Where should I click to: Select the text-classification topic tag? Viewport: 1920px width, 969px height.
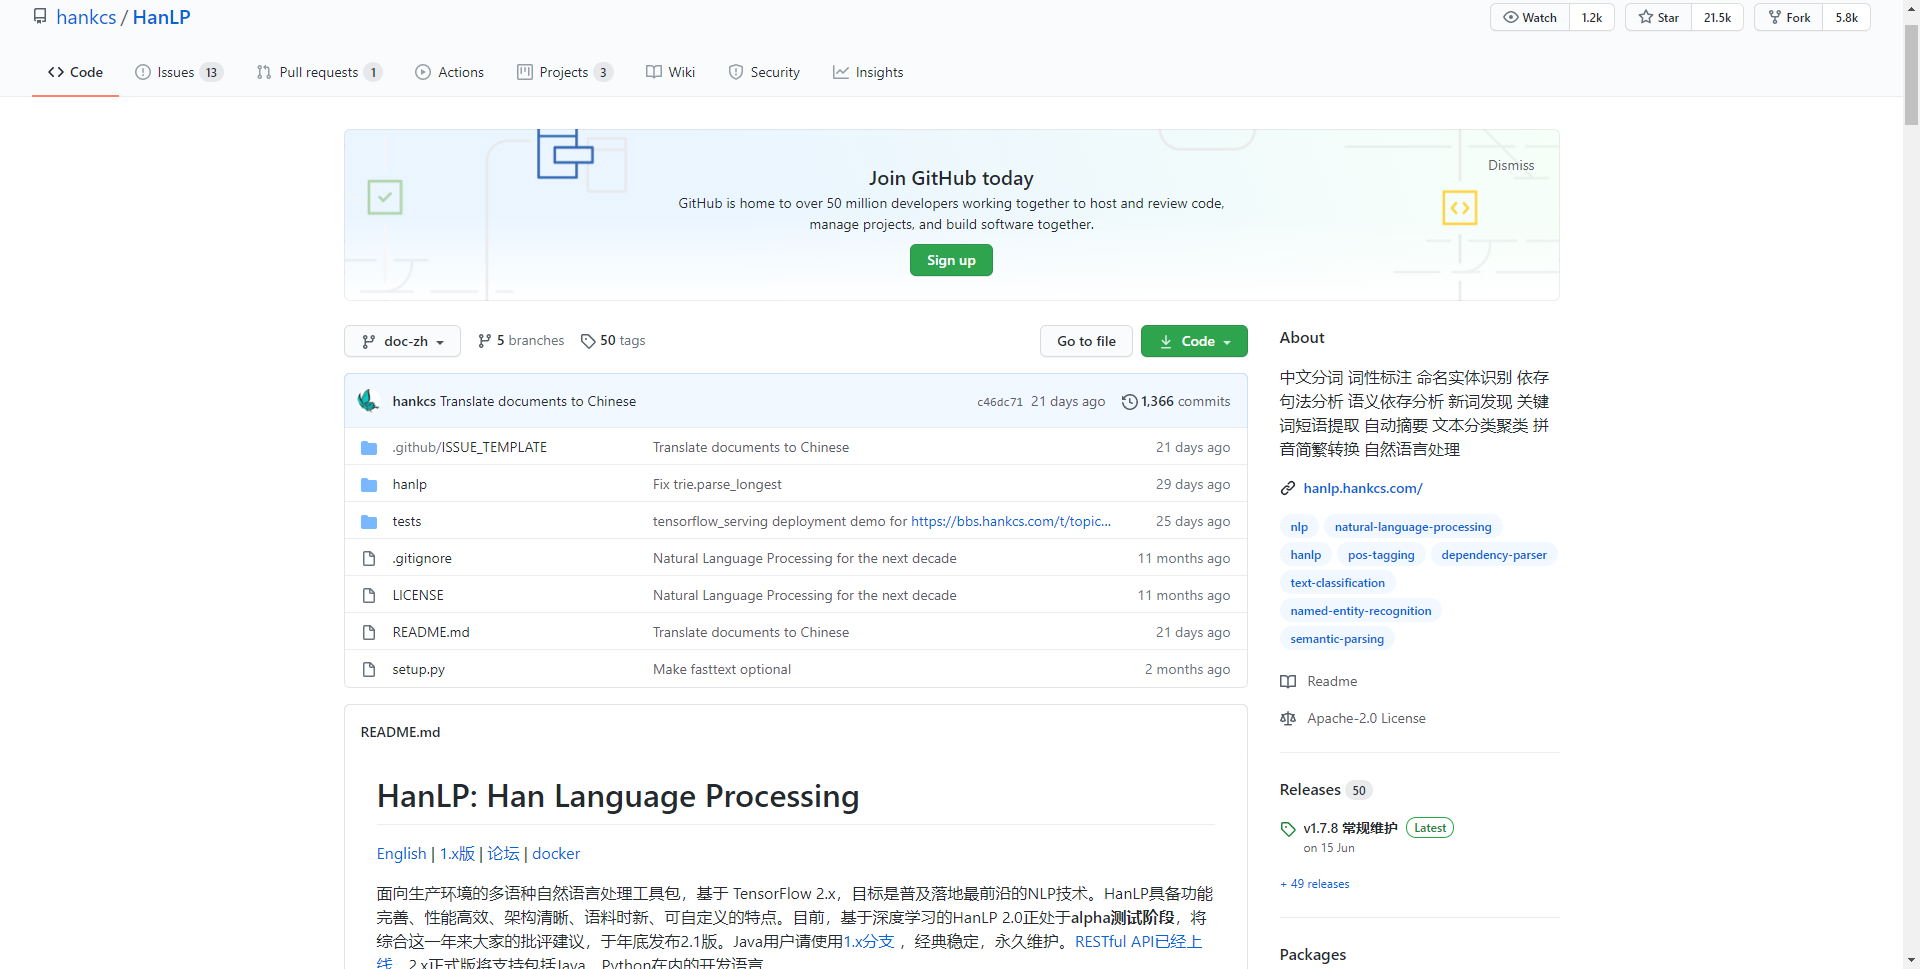point(1338,583)
